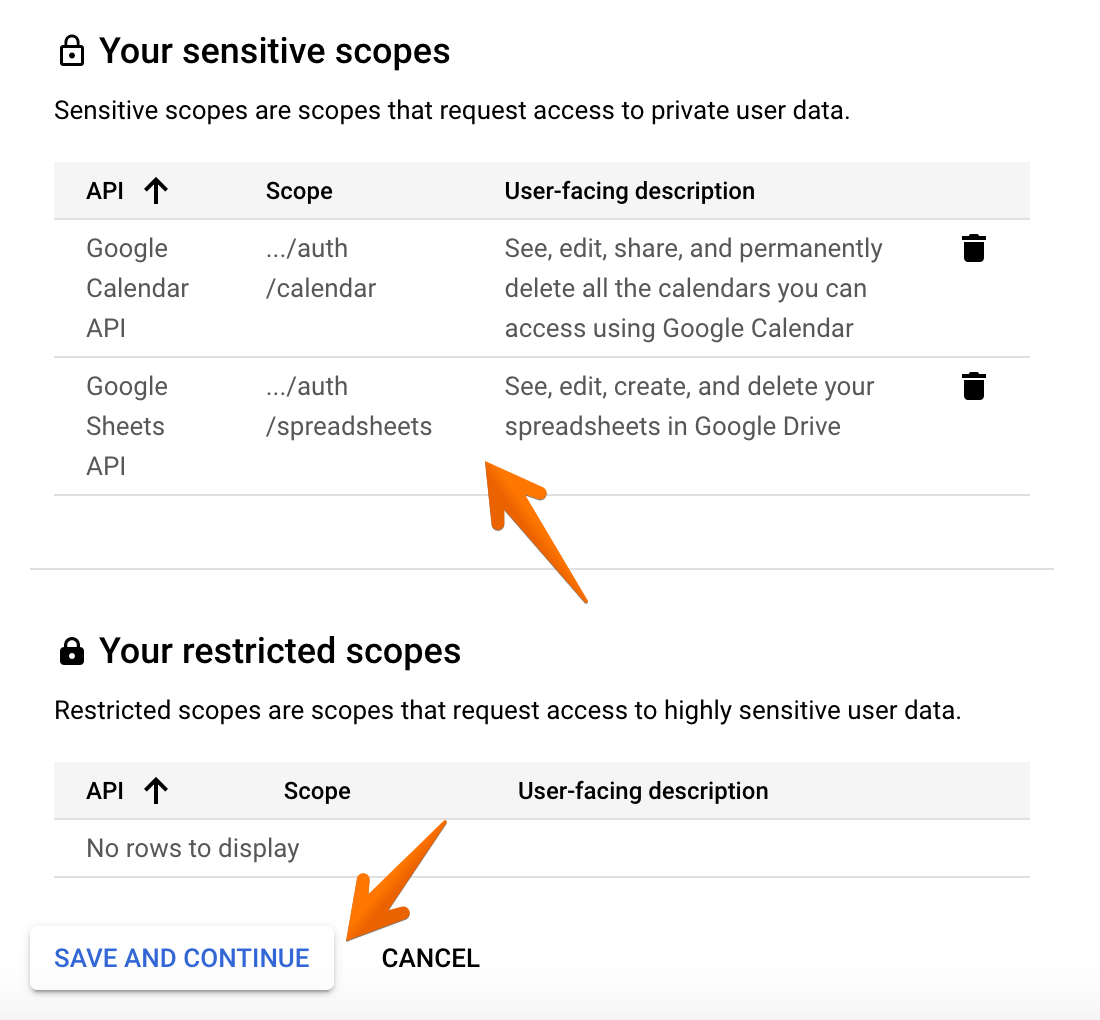The height and width of the screenshot is (1020, 1100).
Task: Toggle API sort arrow in sensitive scopes table
Action: [x=155, y=191]
